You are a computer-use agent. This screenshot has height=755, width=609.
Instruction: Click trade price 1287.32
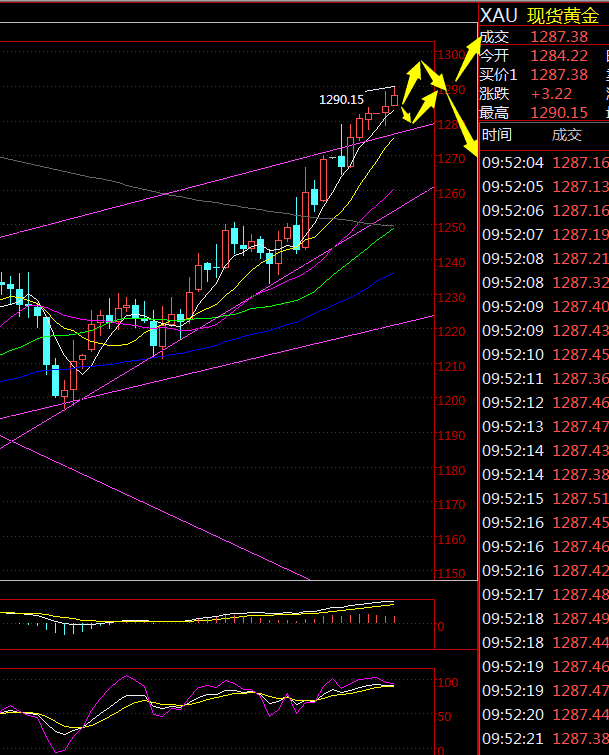pos(581,283)
